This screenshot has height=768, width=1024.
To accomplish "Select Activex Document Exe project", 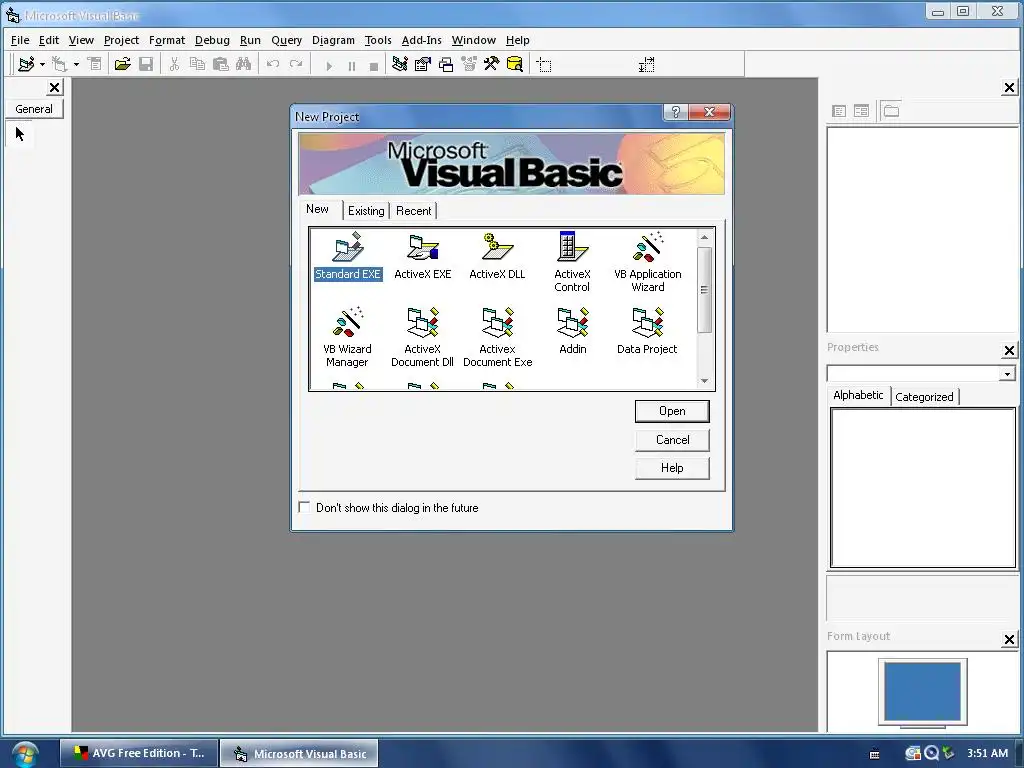I will pyautogui.click(x=497, y=337).
